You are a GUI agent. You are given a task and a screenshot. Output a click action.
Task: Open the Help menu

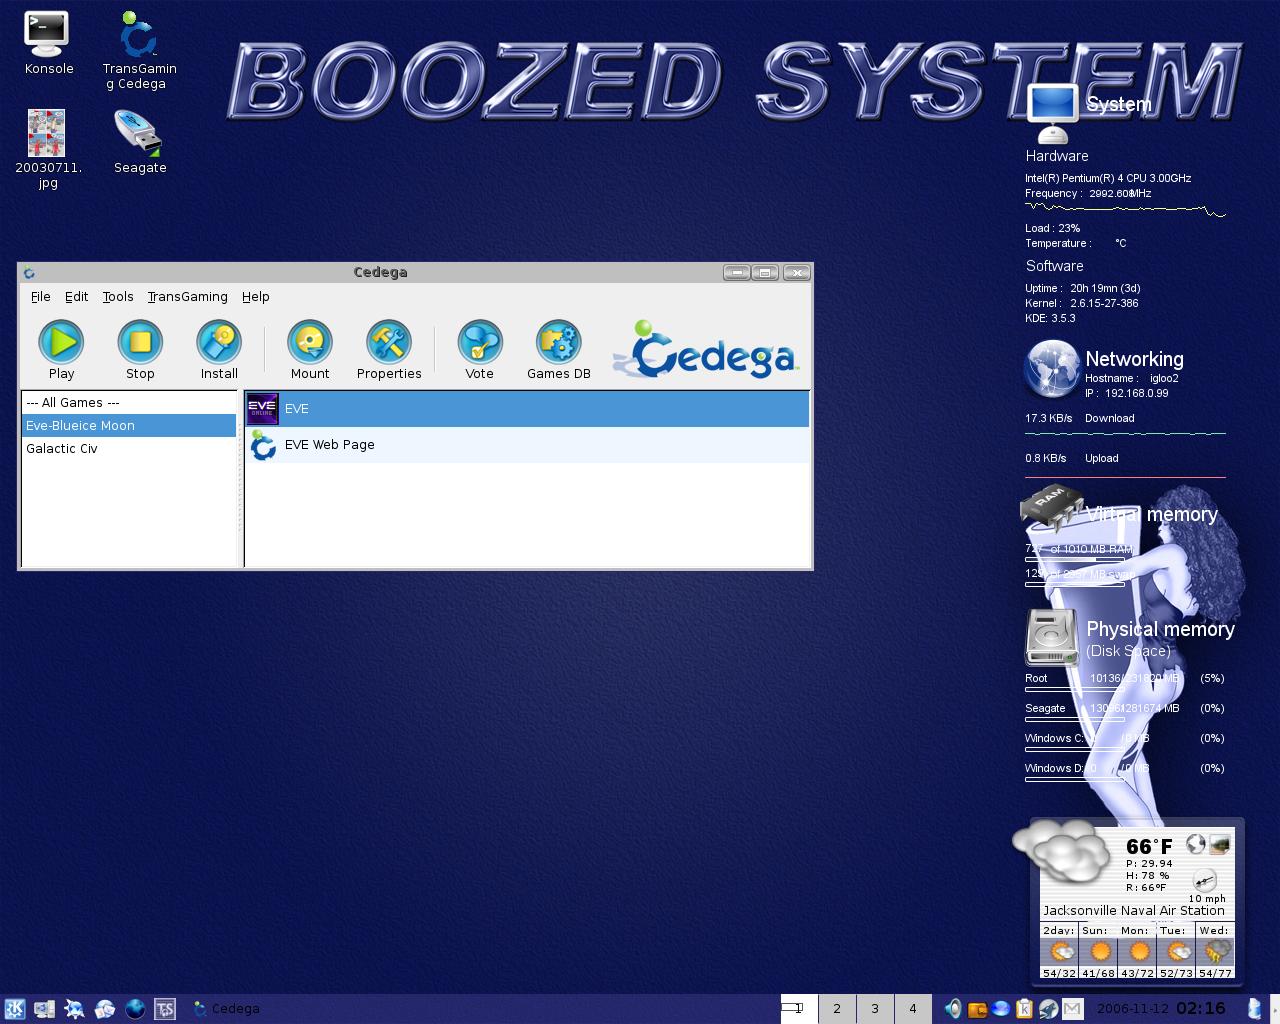pyautogui.click(x=256, y=297)
